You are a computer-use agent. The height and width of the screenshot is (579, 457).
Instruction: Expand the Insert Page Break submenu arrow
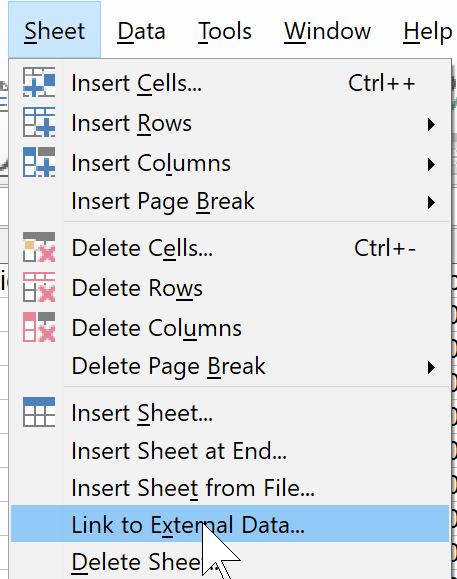(431, 202)
